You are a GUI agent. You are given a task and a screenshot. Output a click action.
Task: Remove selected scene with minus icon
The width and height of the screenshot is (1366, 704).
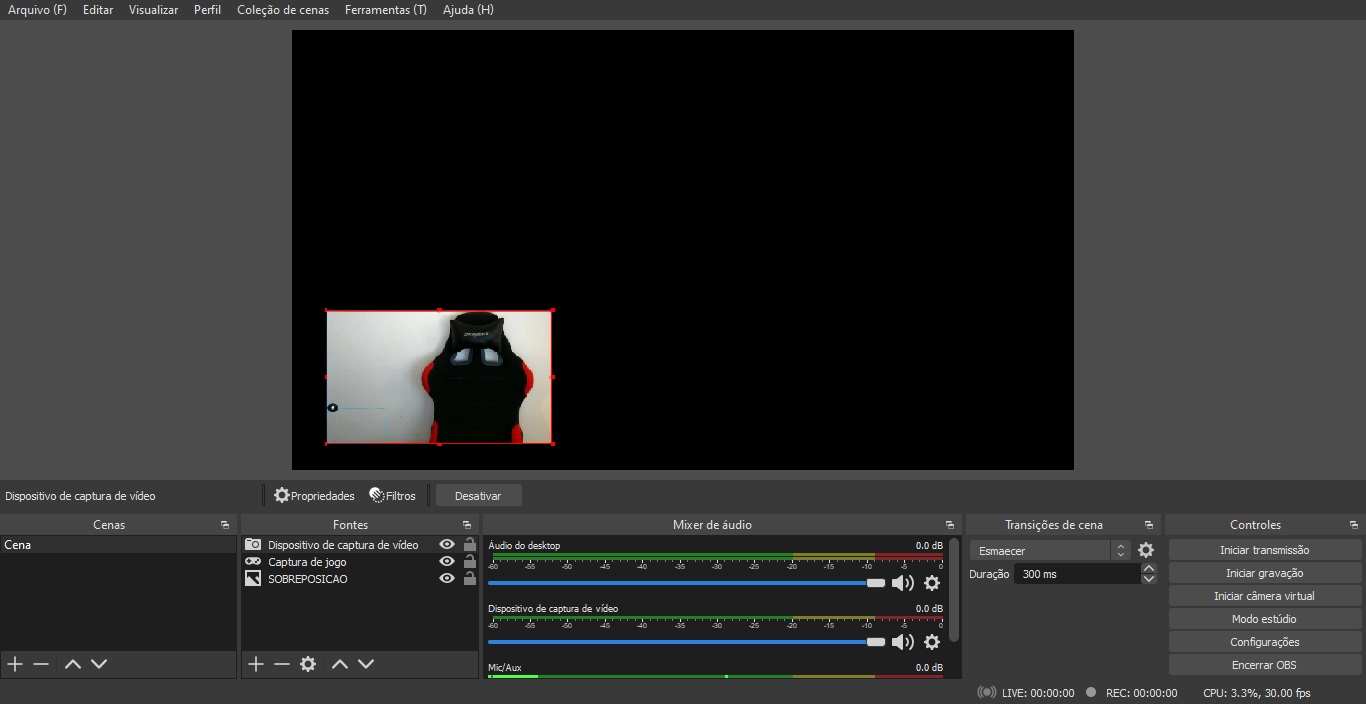coord(41,664)
